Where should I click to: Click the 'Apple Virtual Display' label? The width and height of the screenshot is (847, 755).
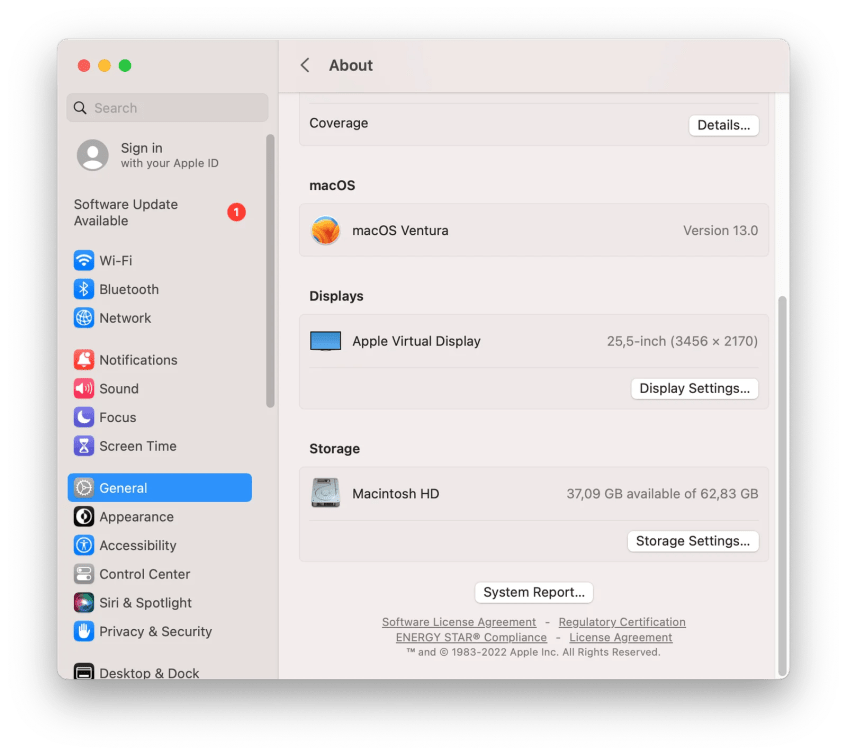click(416, 341)
